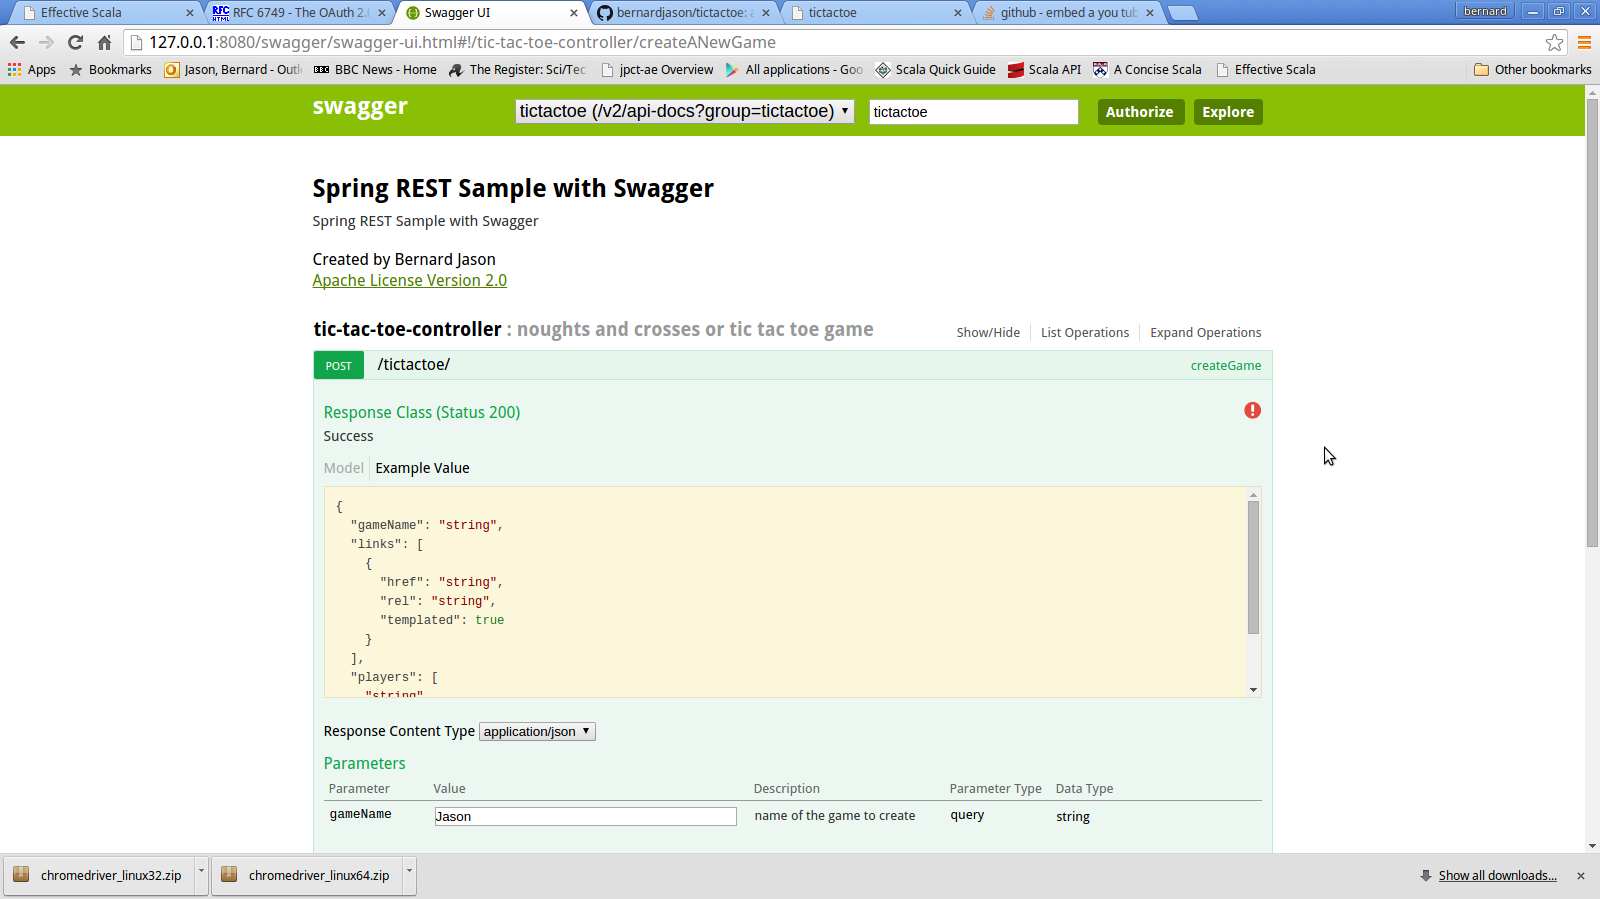Open the Chrome main menu

click(x=1584, y=42)
